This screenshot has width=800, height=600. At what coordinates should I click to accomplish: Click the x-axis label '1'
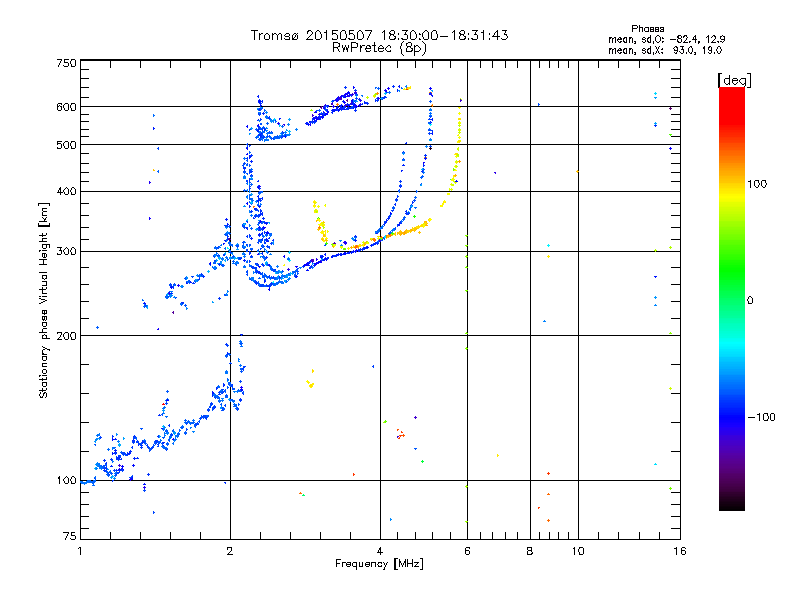(x=80, y=551)
